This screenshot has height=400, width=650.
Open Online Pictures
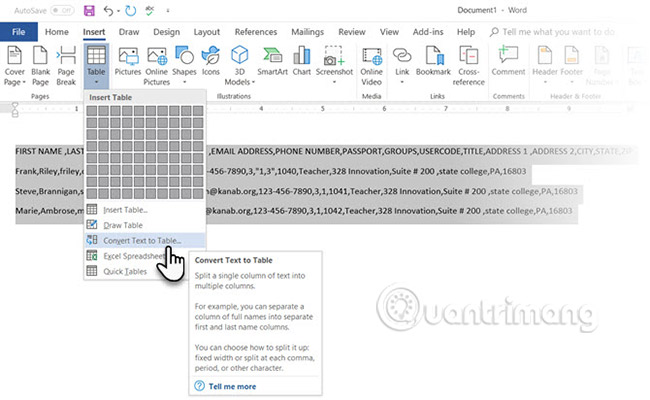[157, 65]
